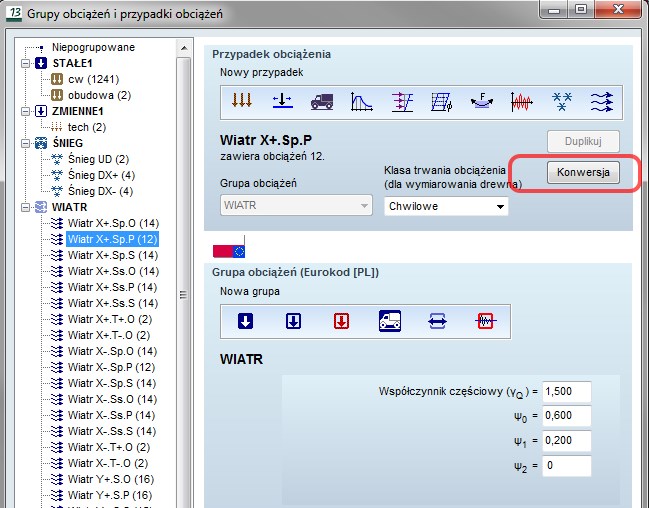This screenshot has height=508, width=649.
Task: Create new accidental group with red arrow icon
Action: (x=341, y=320)
